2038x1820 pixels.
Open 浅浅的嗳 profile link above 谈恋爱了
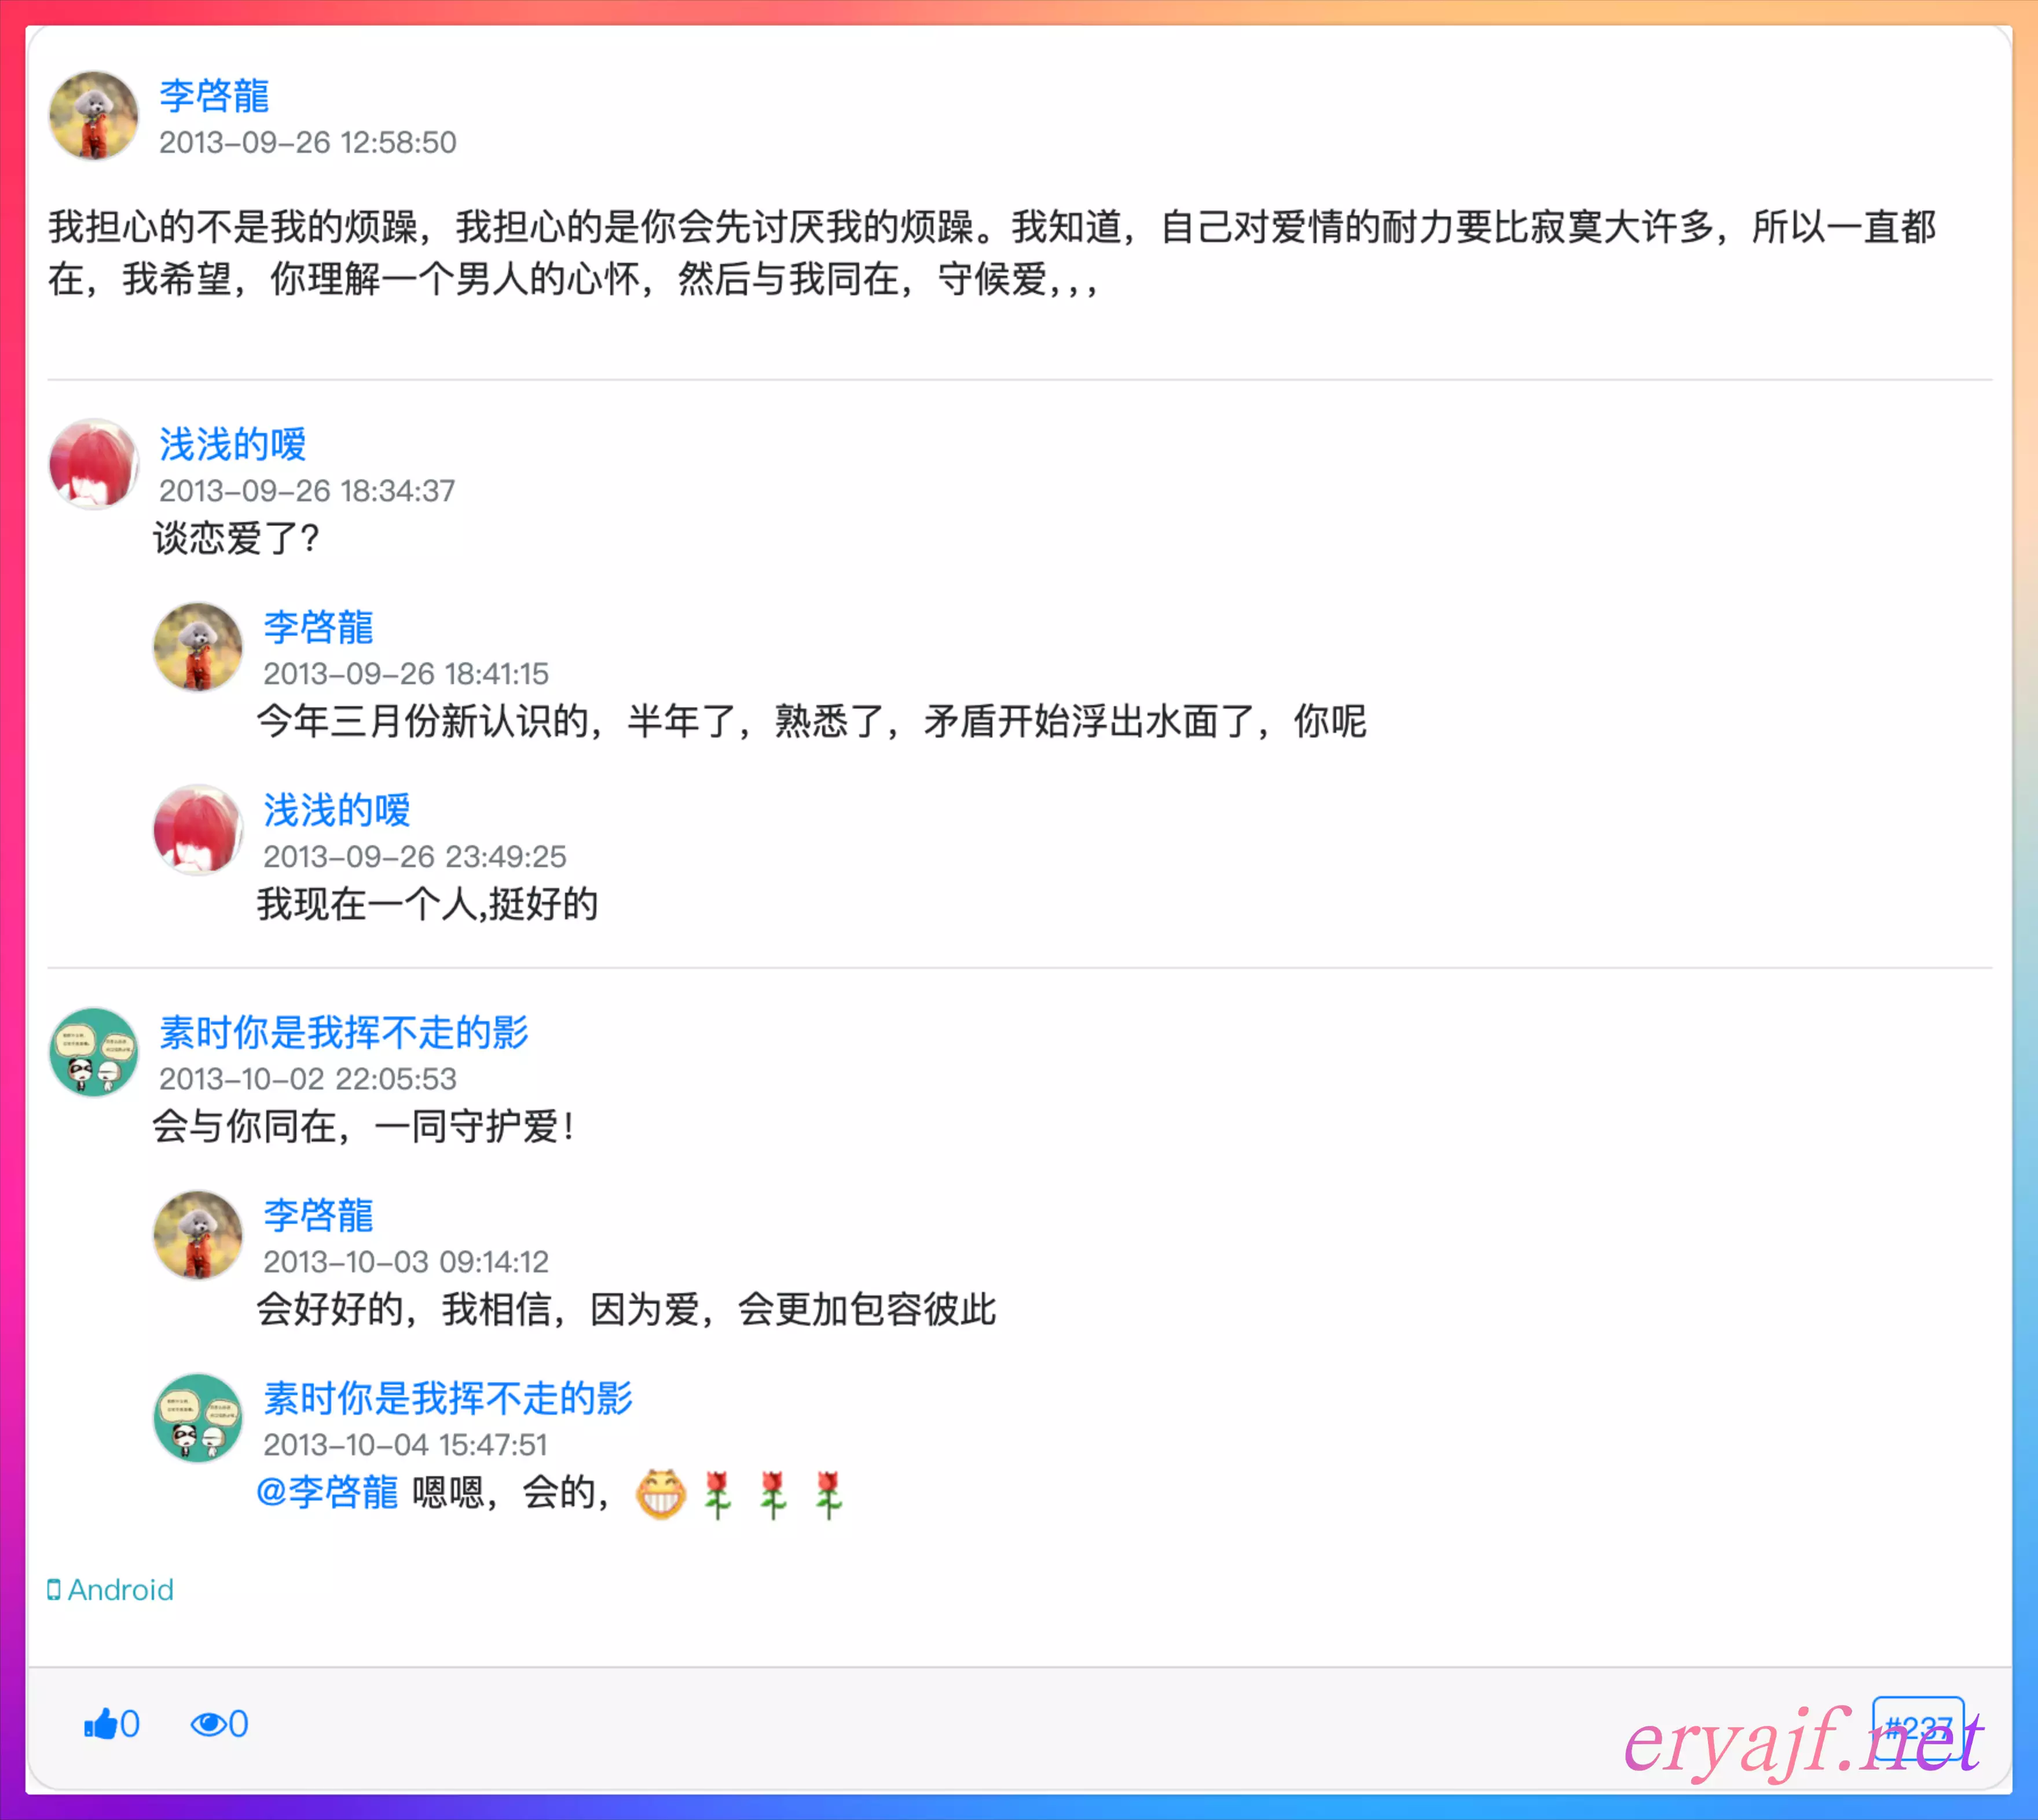(233, 445)
